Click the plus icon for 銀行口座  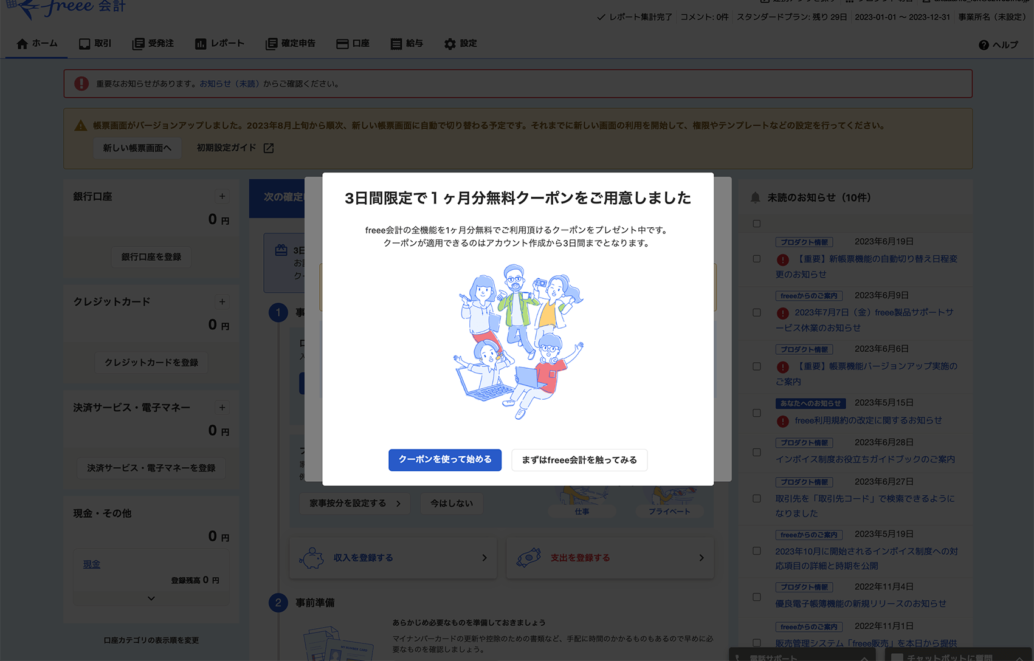click(222, 196)
